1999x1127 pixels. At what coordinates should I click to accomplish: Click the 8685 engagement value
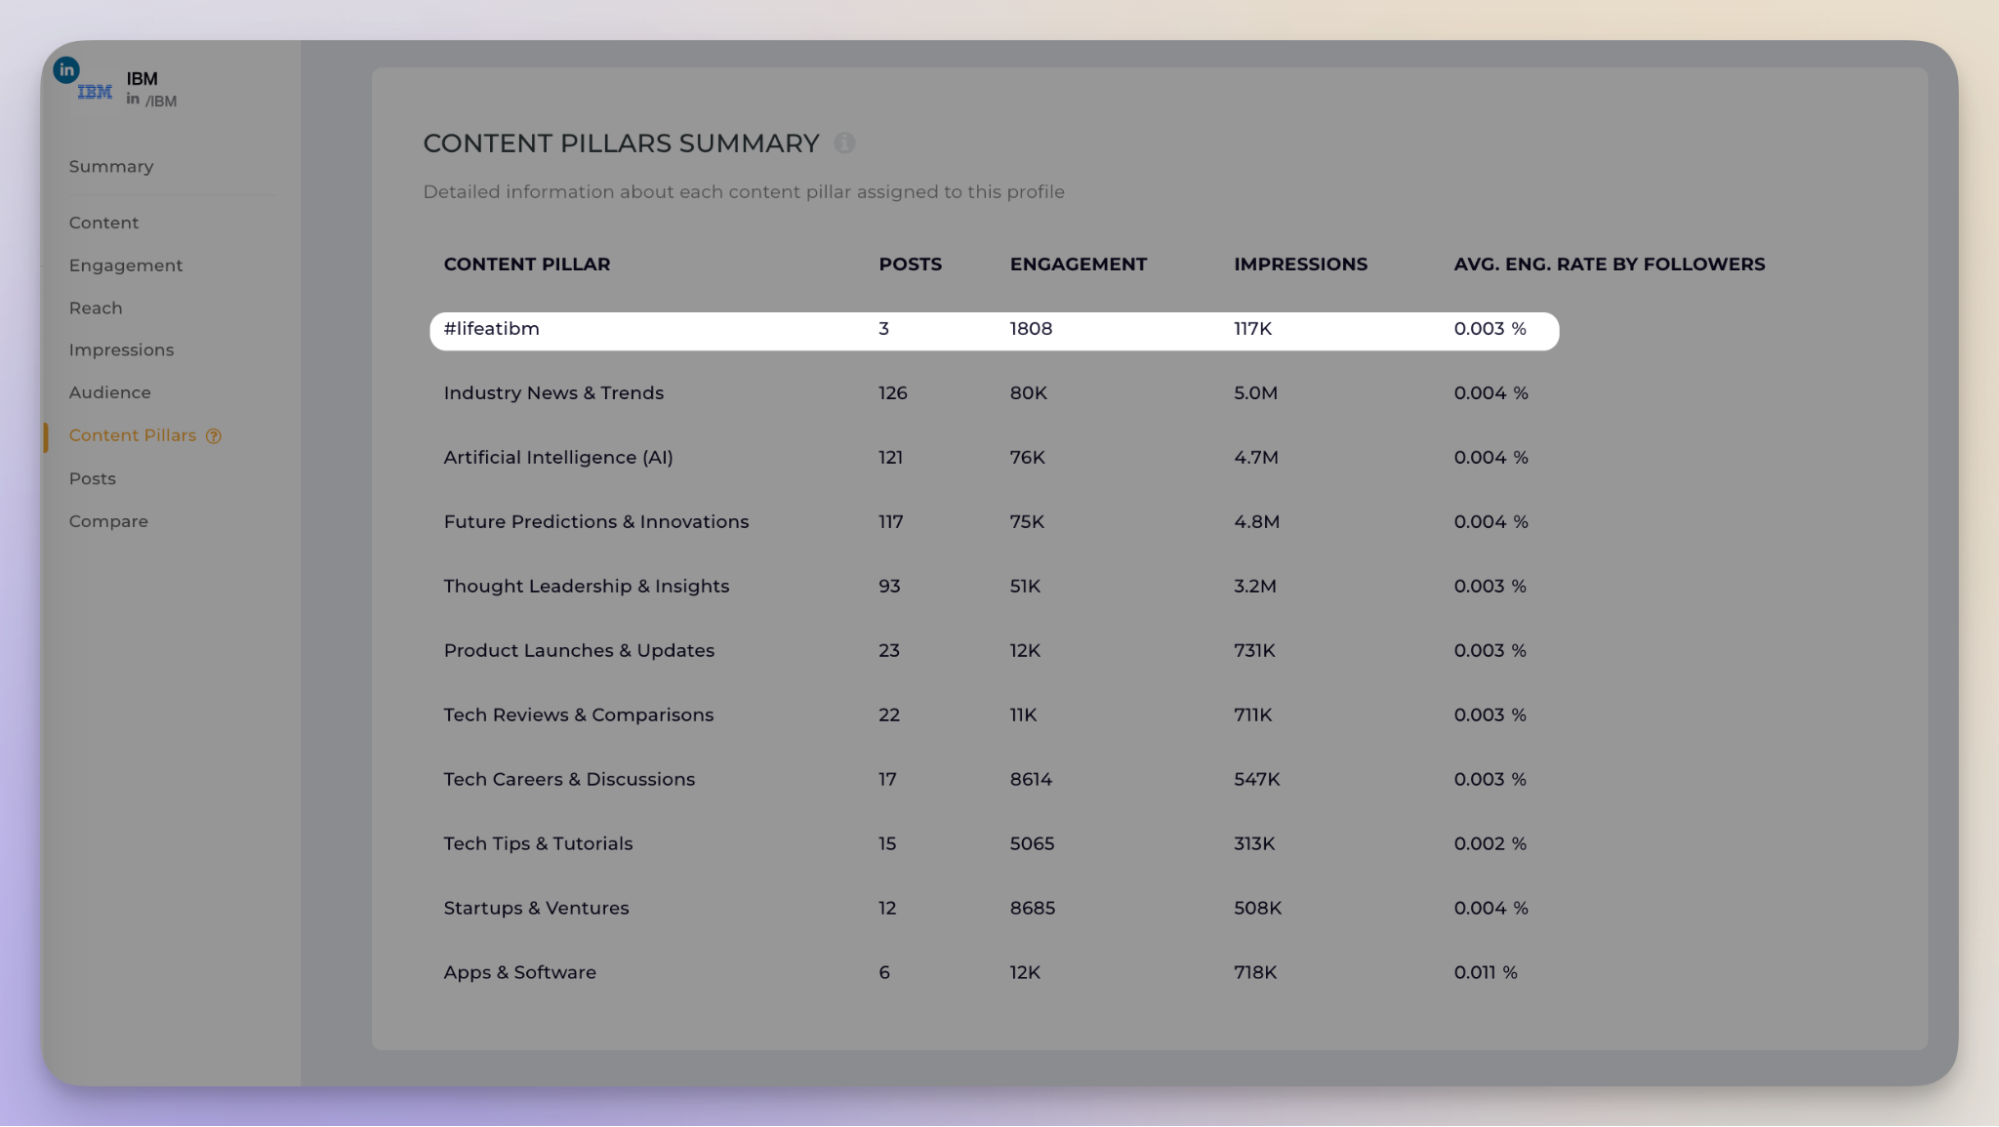click(1032, 909)
